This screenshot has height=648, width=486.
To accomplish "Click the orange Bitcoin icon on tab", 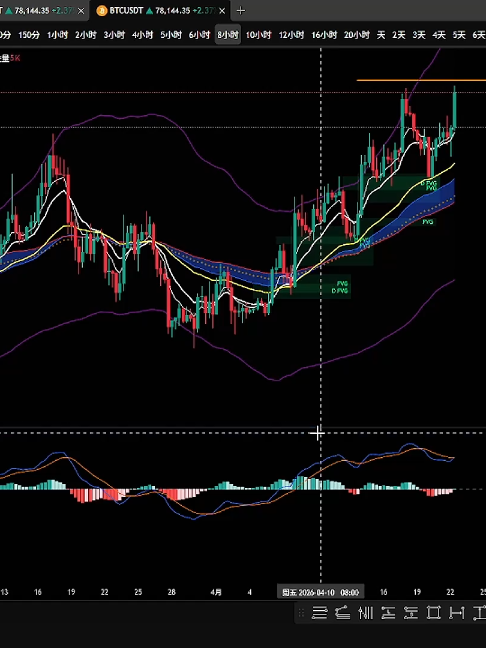I will click(x=102, y=11).
